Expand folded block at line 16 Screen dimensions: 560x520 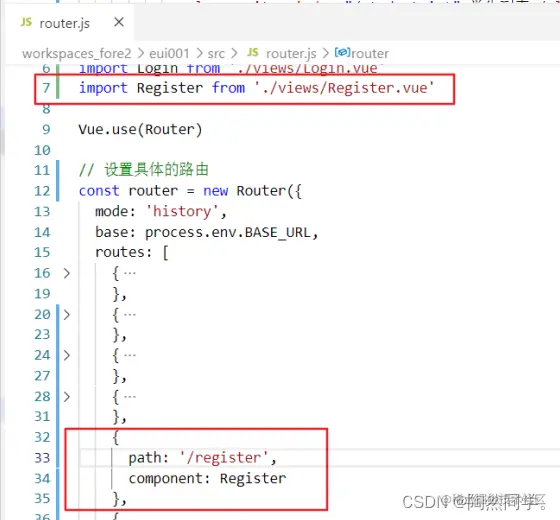click(66, 274)
